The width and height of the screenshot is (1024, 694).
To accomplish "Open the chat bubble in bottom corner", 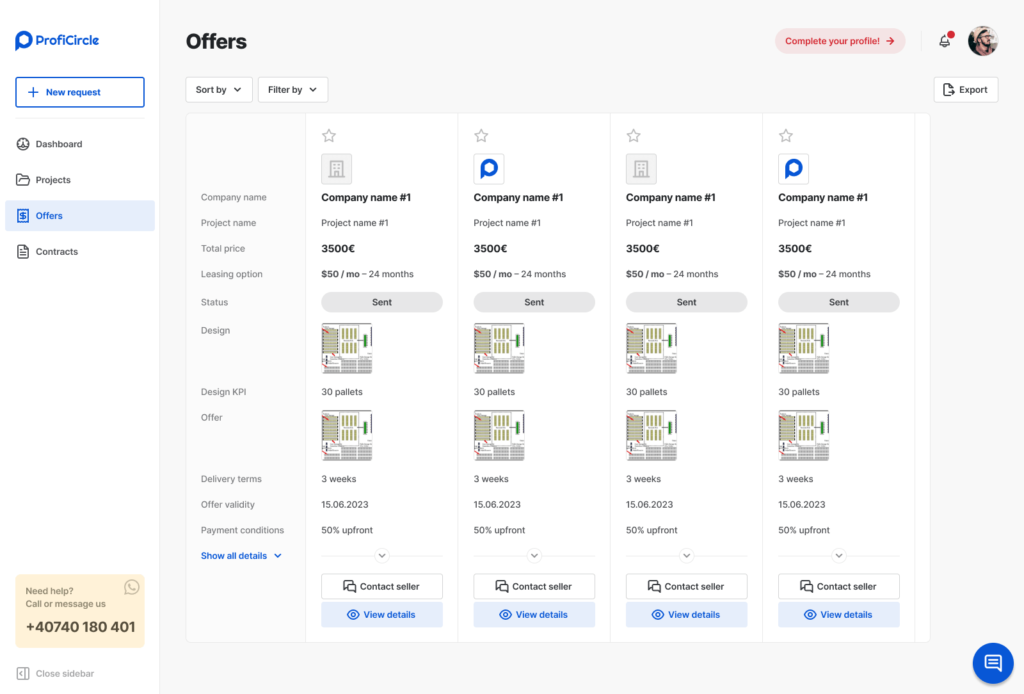I will tap(992, 663).
